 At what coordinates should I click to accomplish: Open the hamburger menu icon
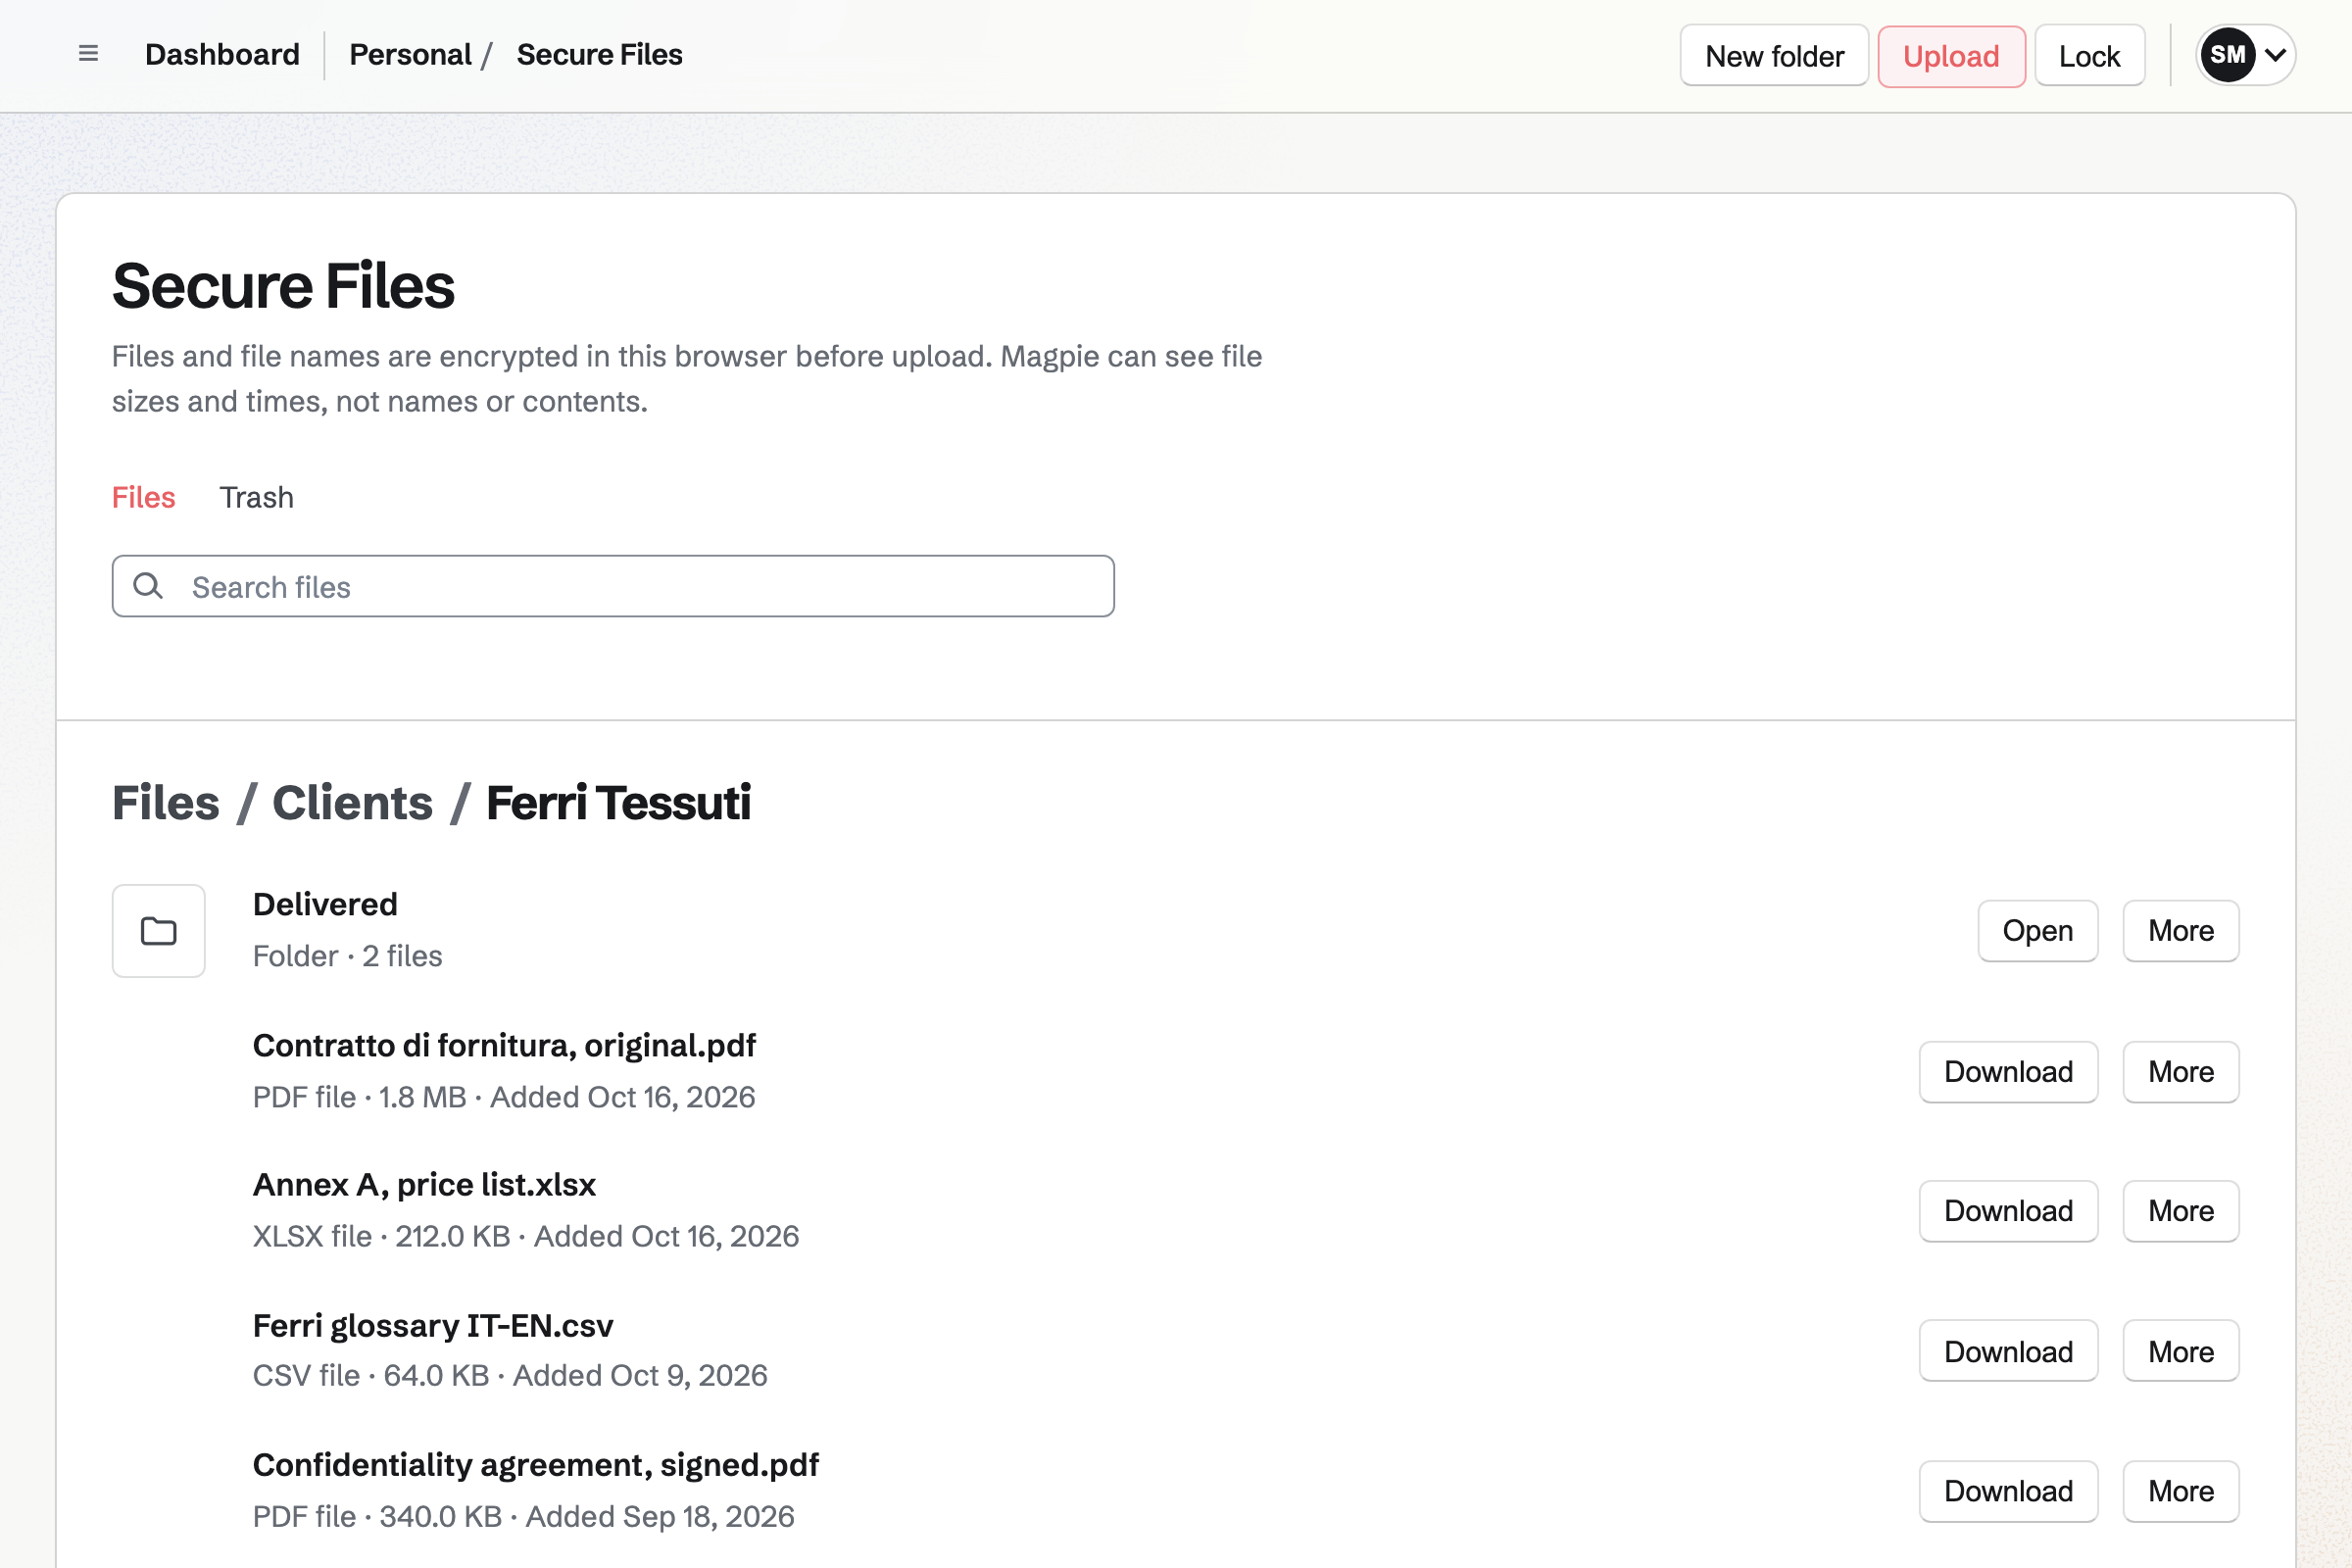coord(88,54)
